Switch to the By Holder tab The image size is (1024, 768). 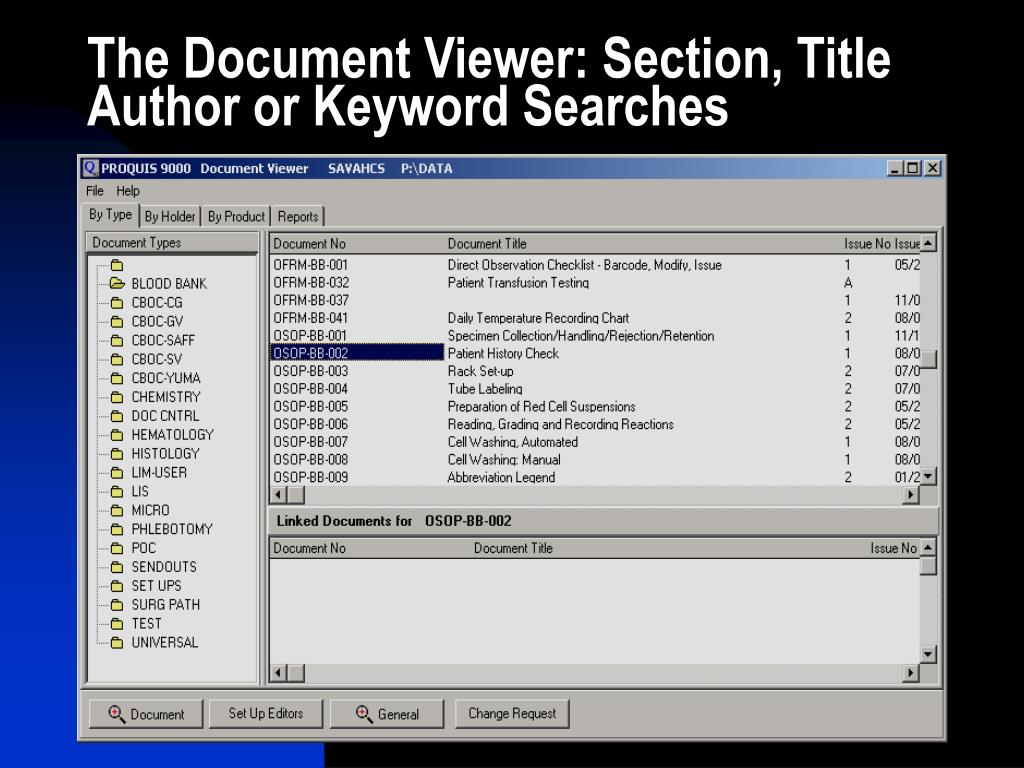tap(170, 216)
